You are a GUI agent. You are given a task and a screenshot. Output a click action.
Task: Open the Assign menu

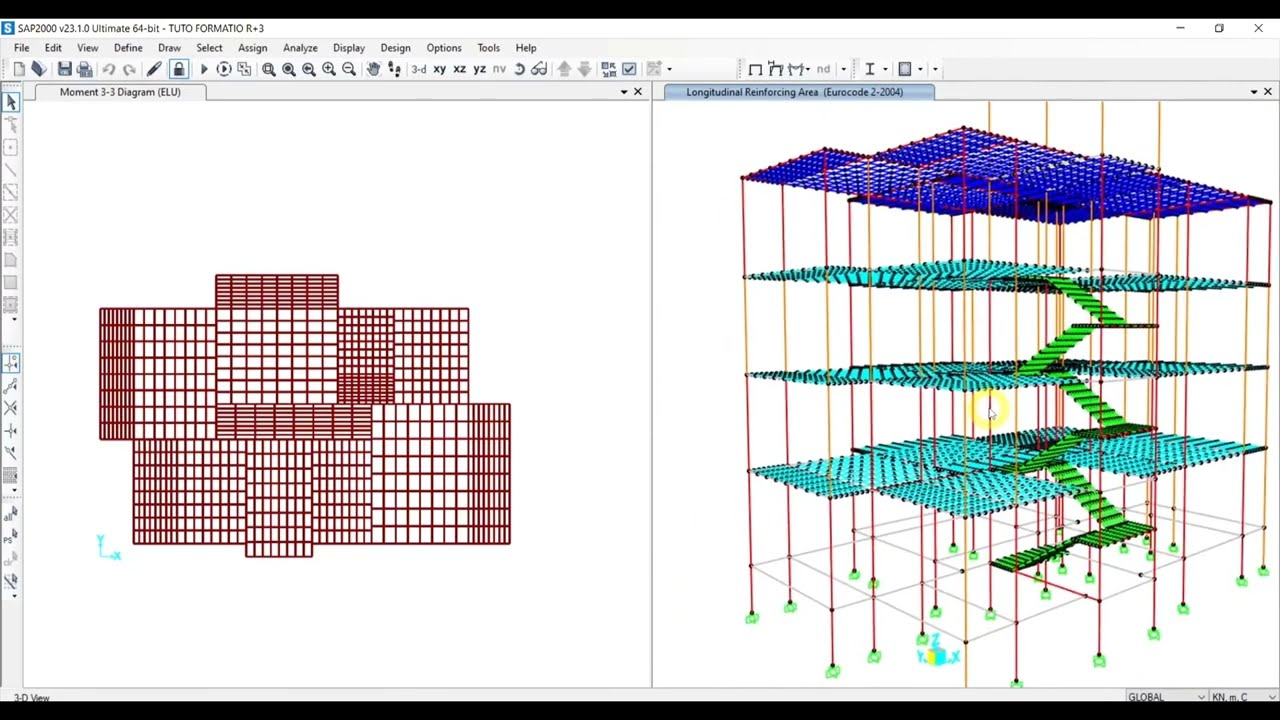252,48
